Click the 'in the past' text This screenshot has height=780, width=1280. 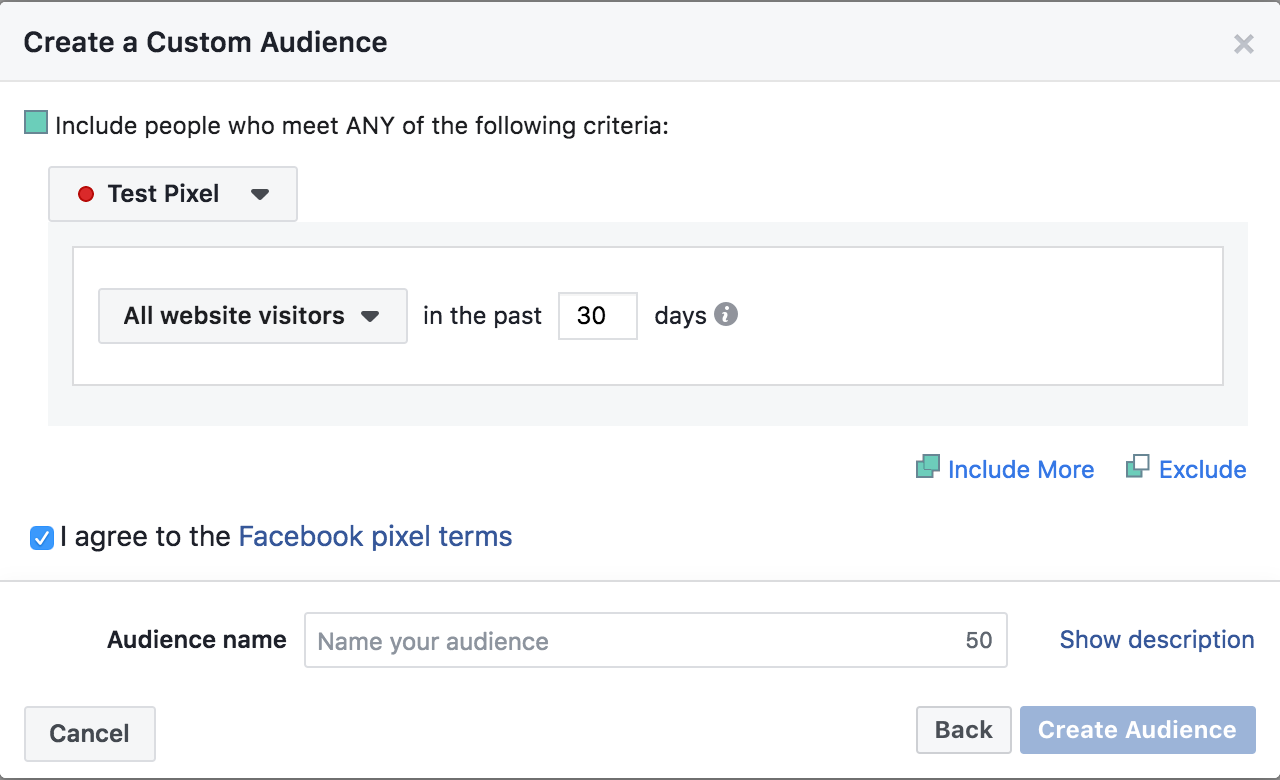[x=482, y=316]
